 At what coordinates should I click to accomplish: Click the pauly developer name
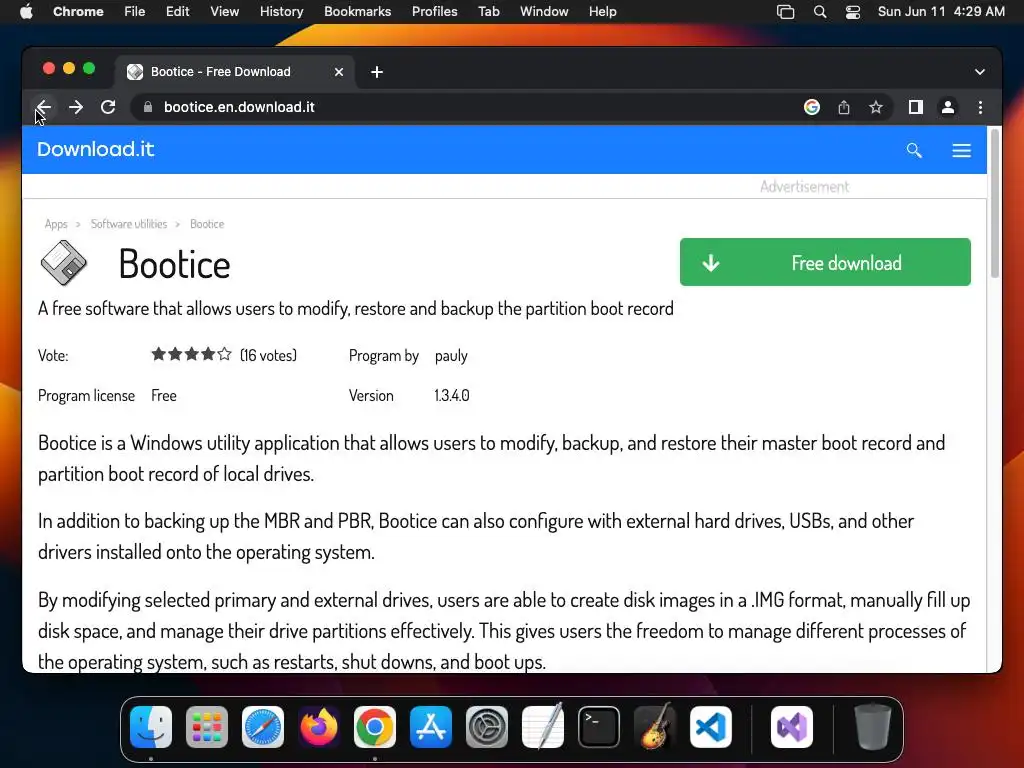pos(451,356)
